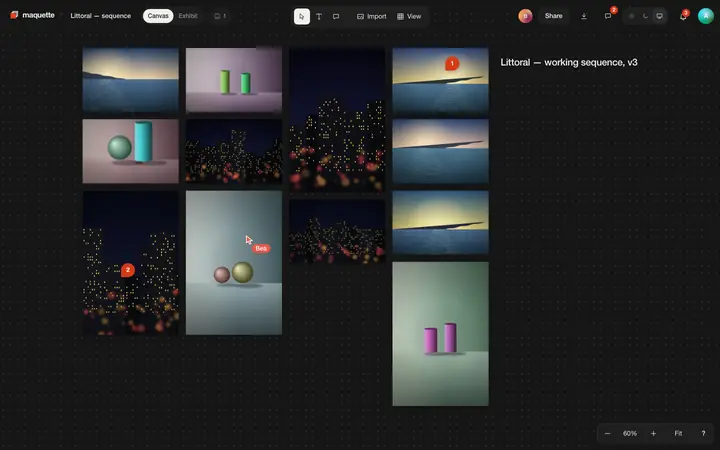Switch to the Canvas tab
Image resolution: width=720 pixels, height=450 pixels.
click(x=158, y=16)
